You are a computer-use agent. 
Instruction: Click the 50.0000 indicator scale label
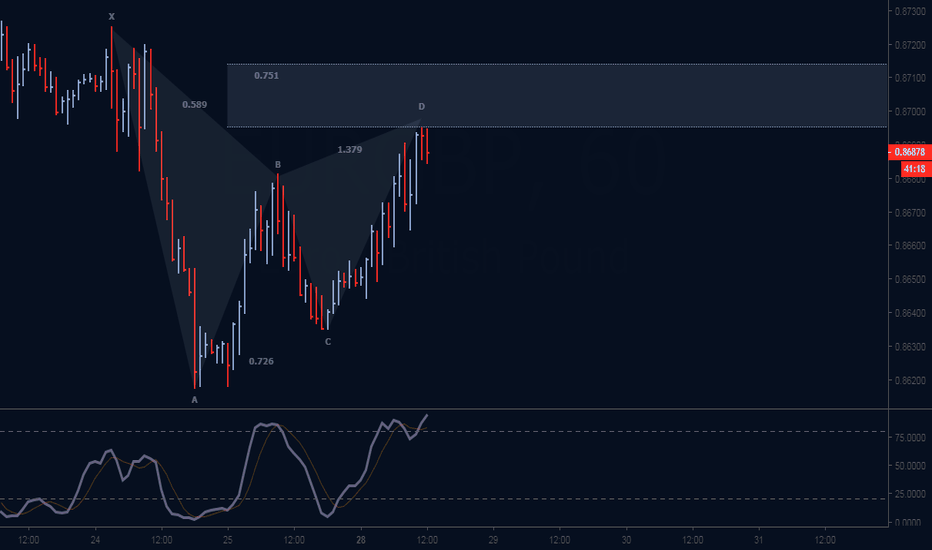[x=910, y=466]
